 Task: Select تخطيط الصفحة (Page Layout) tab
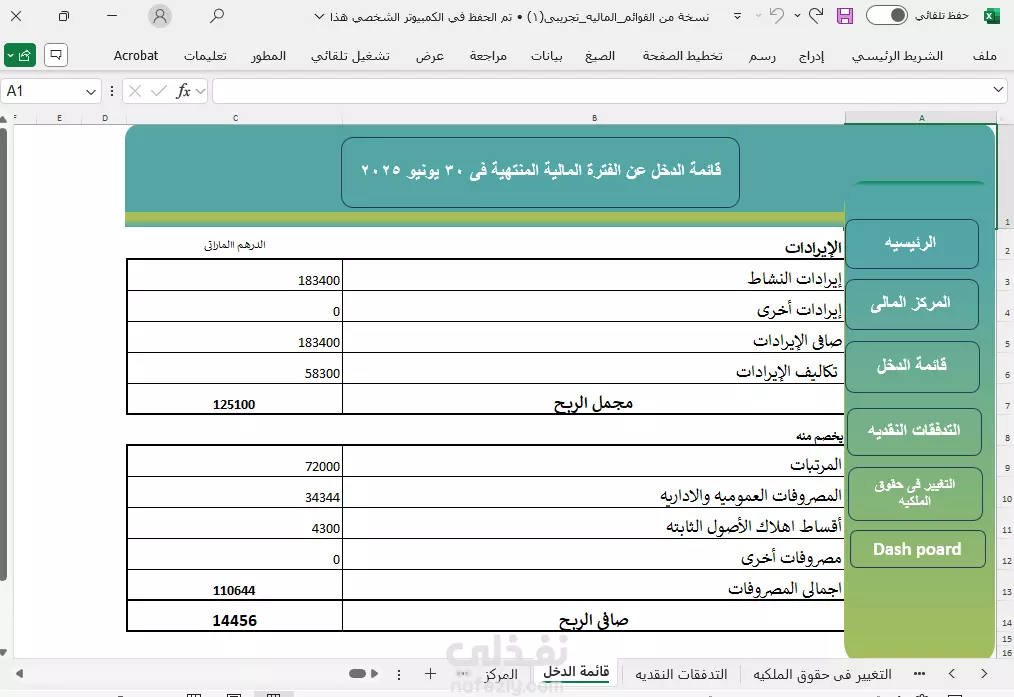pos(682,56)
